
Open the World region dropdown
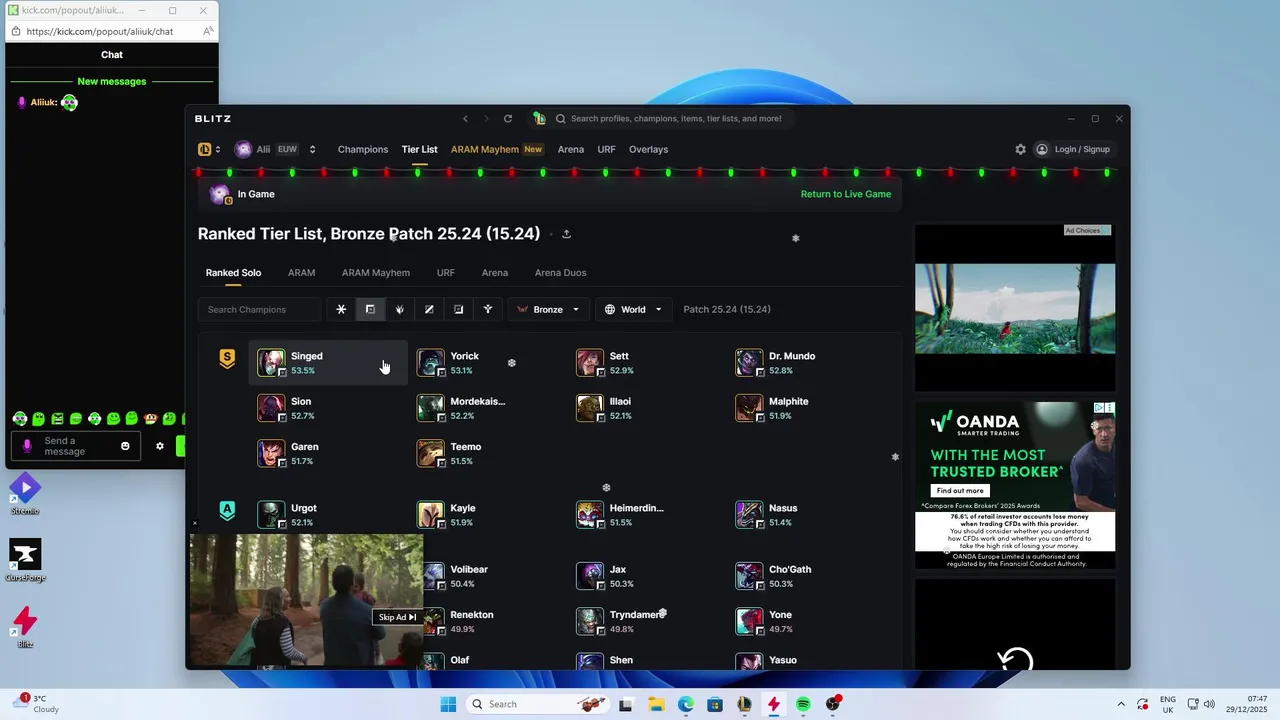pos(634,309)
